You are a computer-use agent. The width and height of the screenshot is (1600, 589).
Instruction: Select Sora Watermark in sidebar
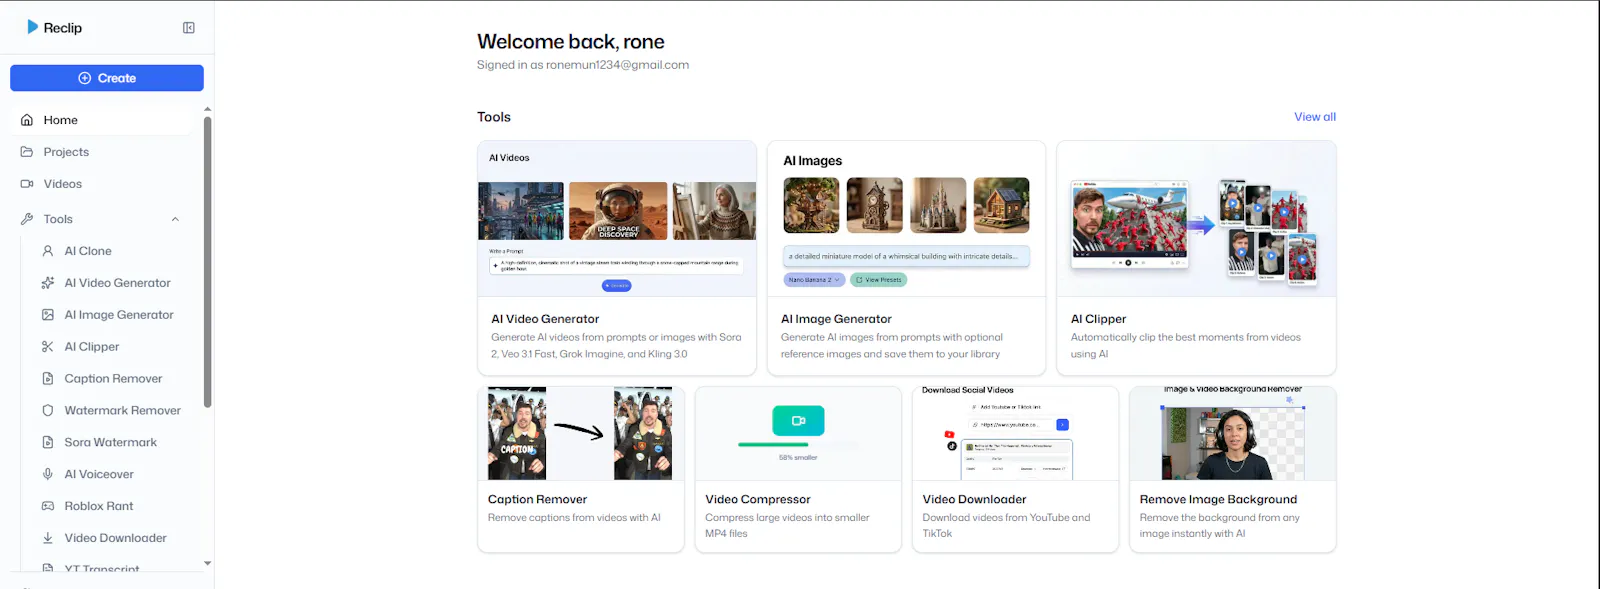112,442
